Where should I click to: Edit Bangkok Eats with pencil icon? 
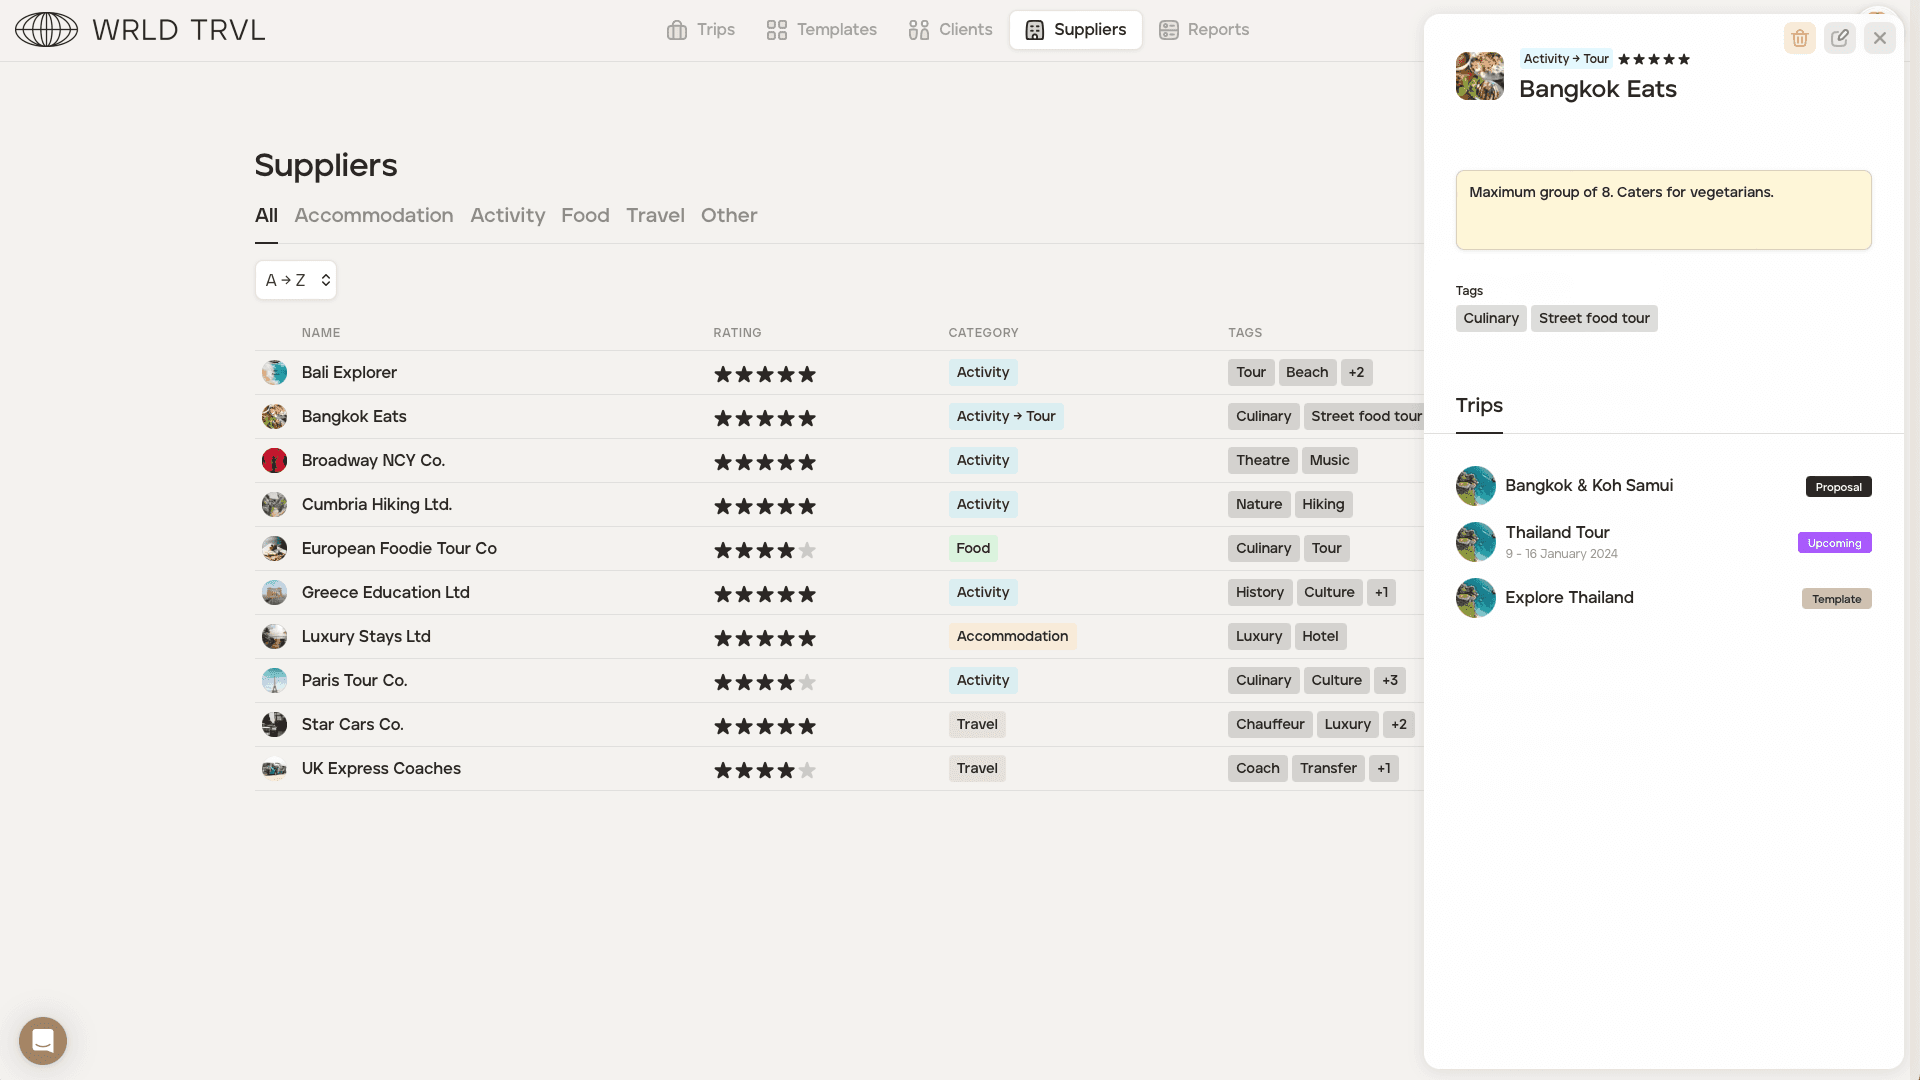(x=1840, y=38)
